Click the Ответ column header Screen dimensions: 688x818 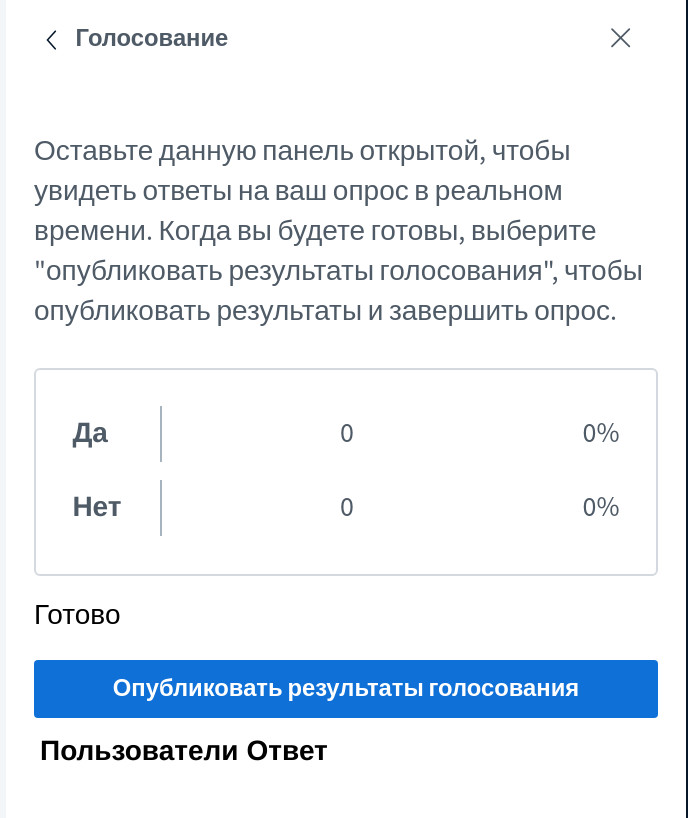pyautogui.click(x=287, y=751)
